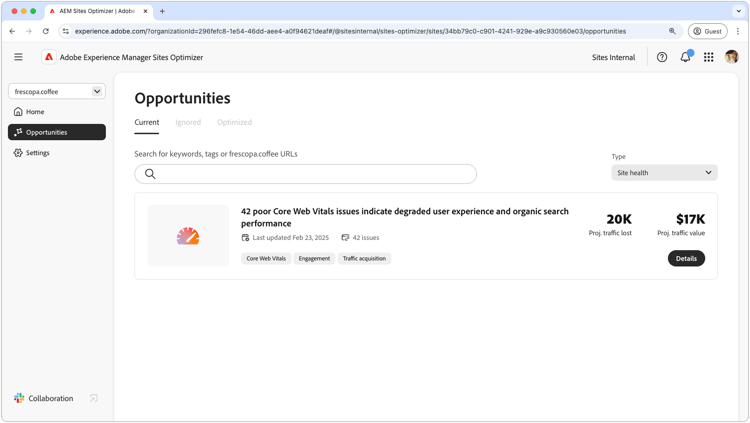Viewport: 750px width, 423px height.
Task: Click the issues count icon
Action: coord(345,237)
